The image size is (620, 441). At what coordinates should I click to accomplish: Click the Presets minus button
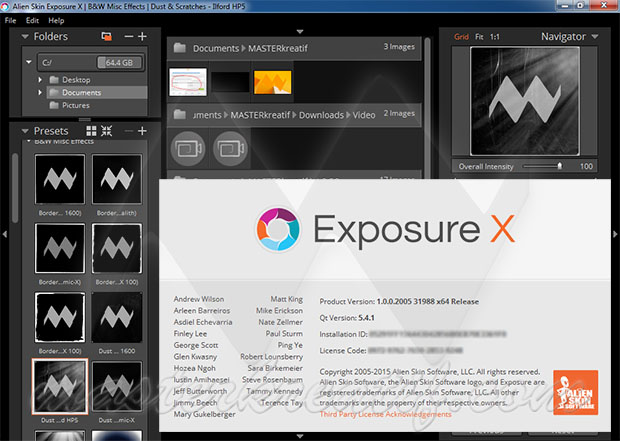tap(129, 131)
